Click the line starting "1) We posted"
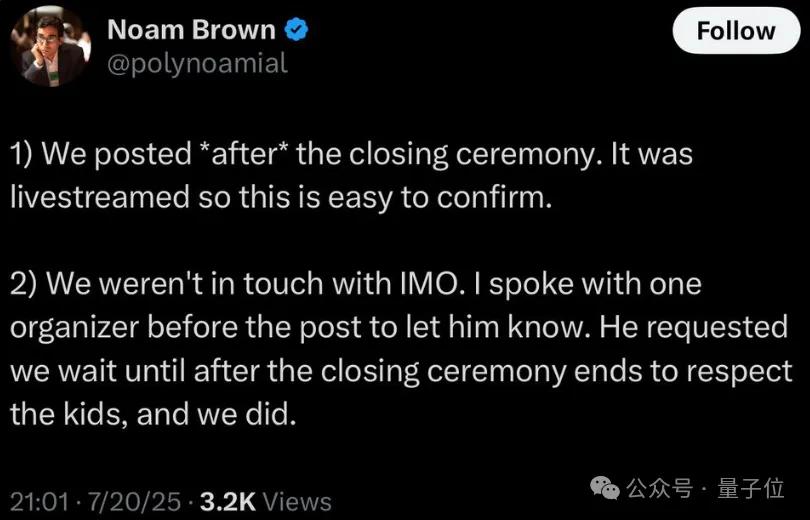The height and width of the screenshot is (520, 810). pos(350,156)
